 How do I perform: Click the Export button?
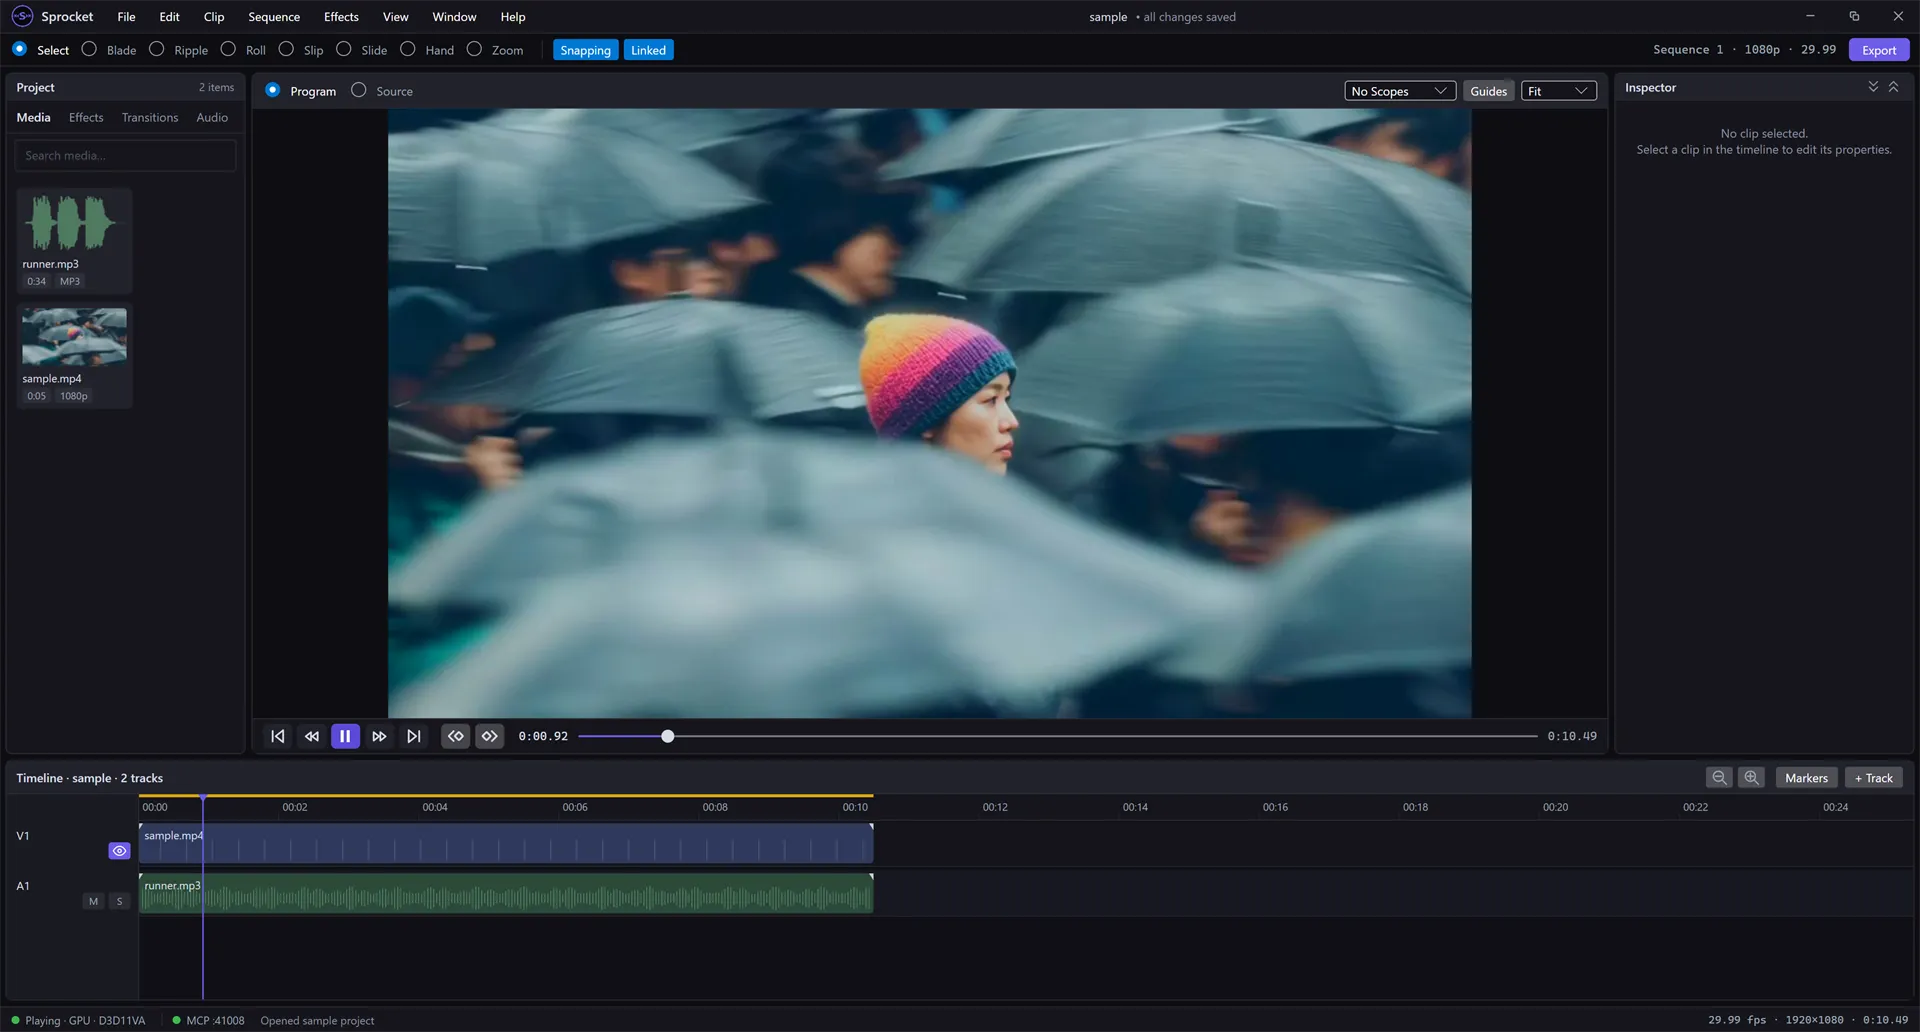[x=1878, y=50]
